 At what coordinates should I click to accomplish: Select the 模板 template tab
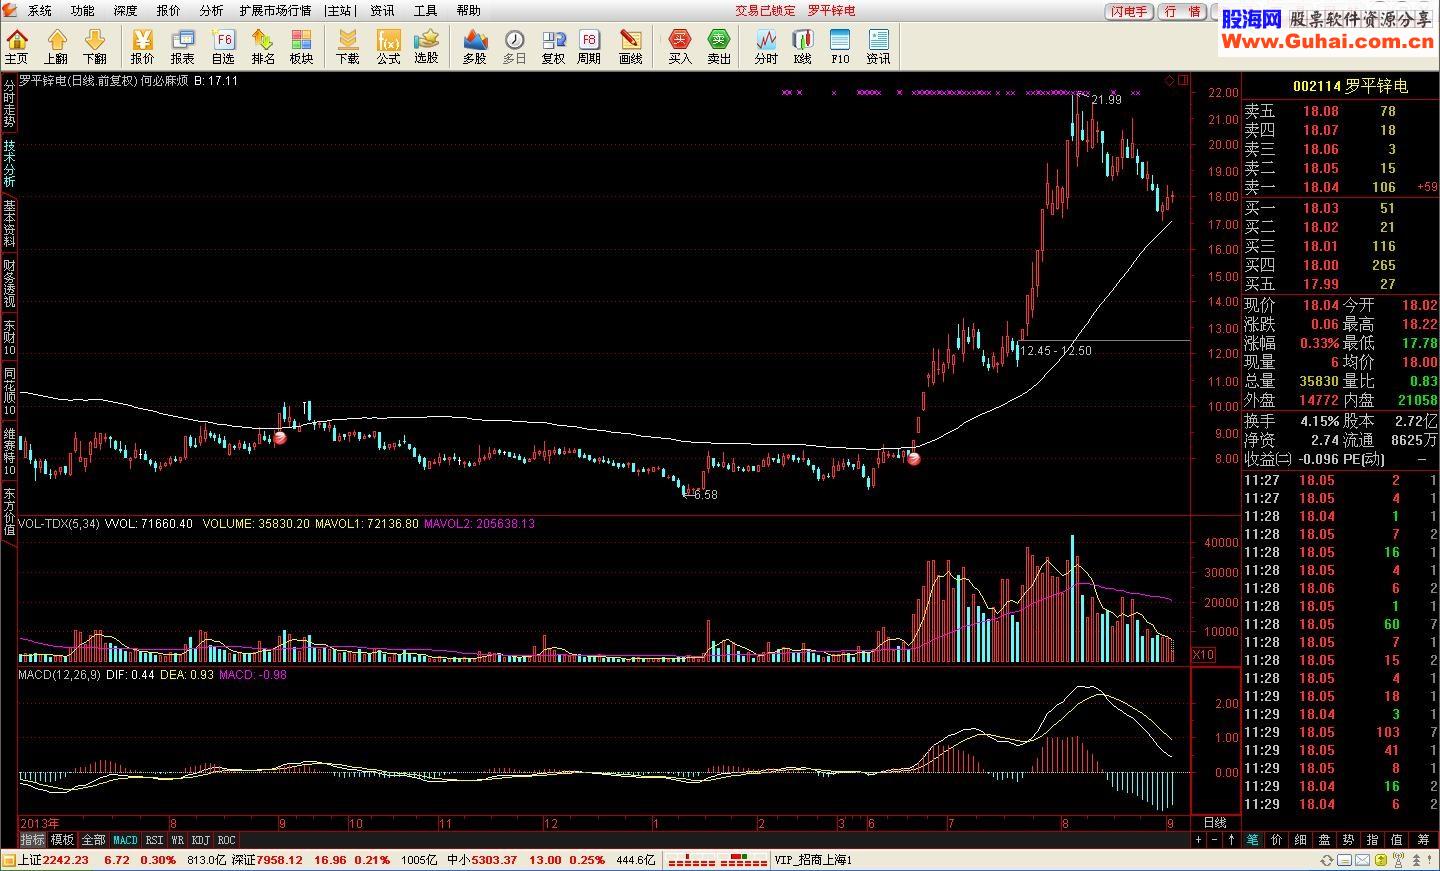63,840
